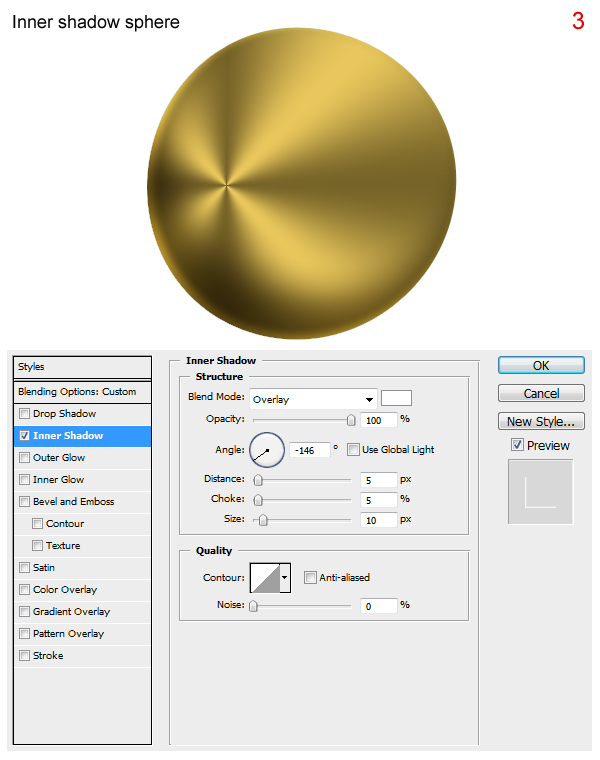Click the style preview thumbnail

pos(540,491)
